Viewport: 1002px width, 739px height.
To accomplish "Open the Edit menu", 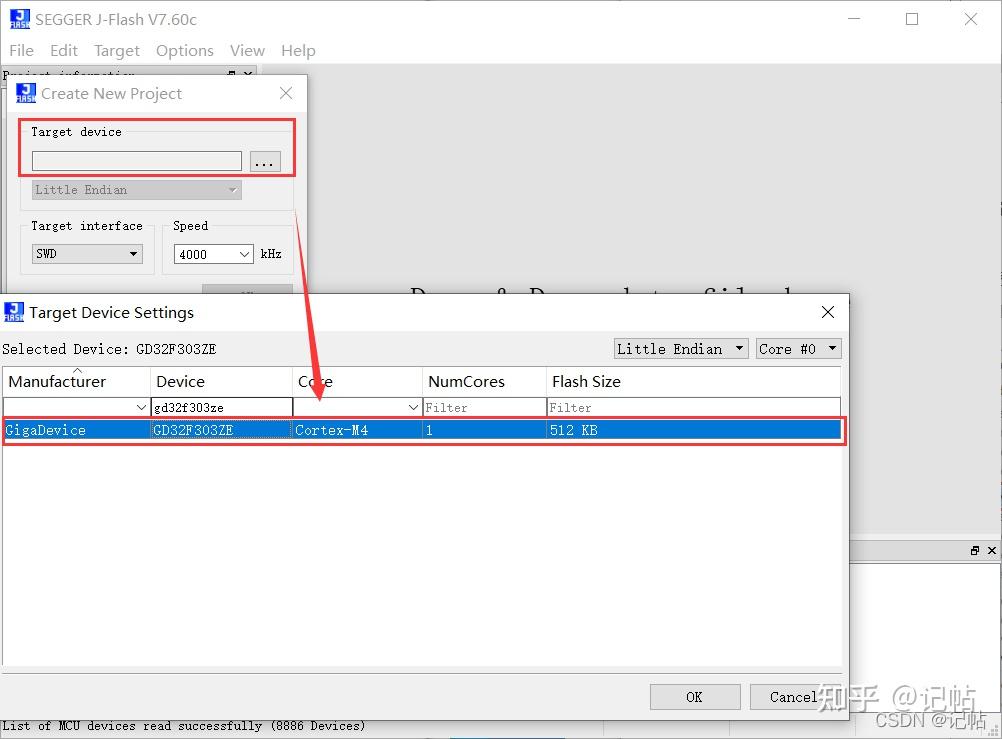I will (x=64, y=51).
